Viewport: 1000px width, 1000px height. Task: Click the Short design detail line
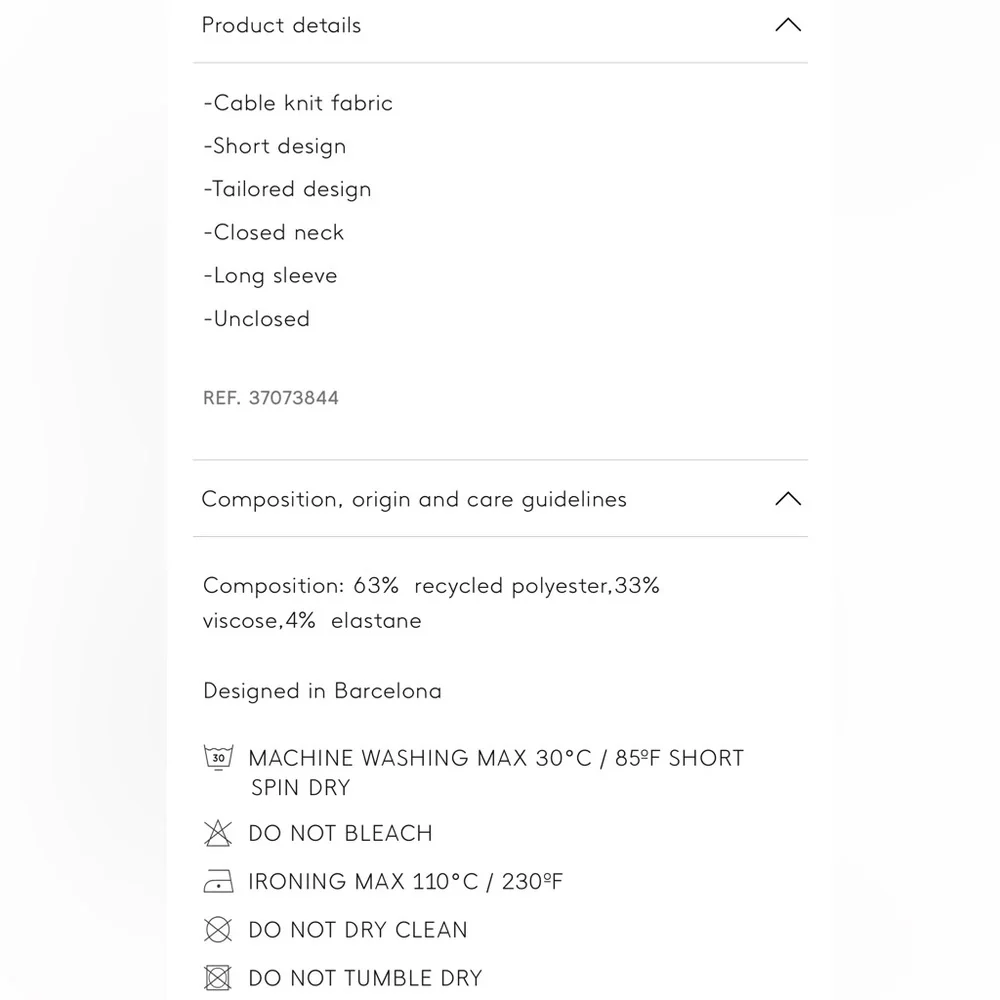coord(275,147)
